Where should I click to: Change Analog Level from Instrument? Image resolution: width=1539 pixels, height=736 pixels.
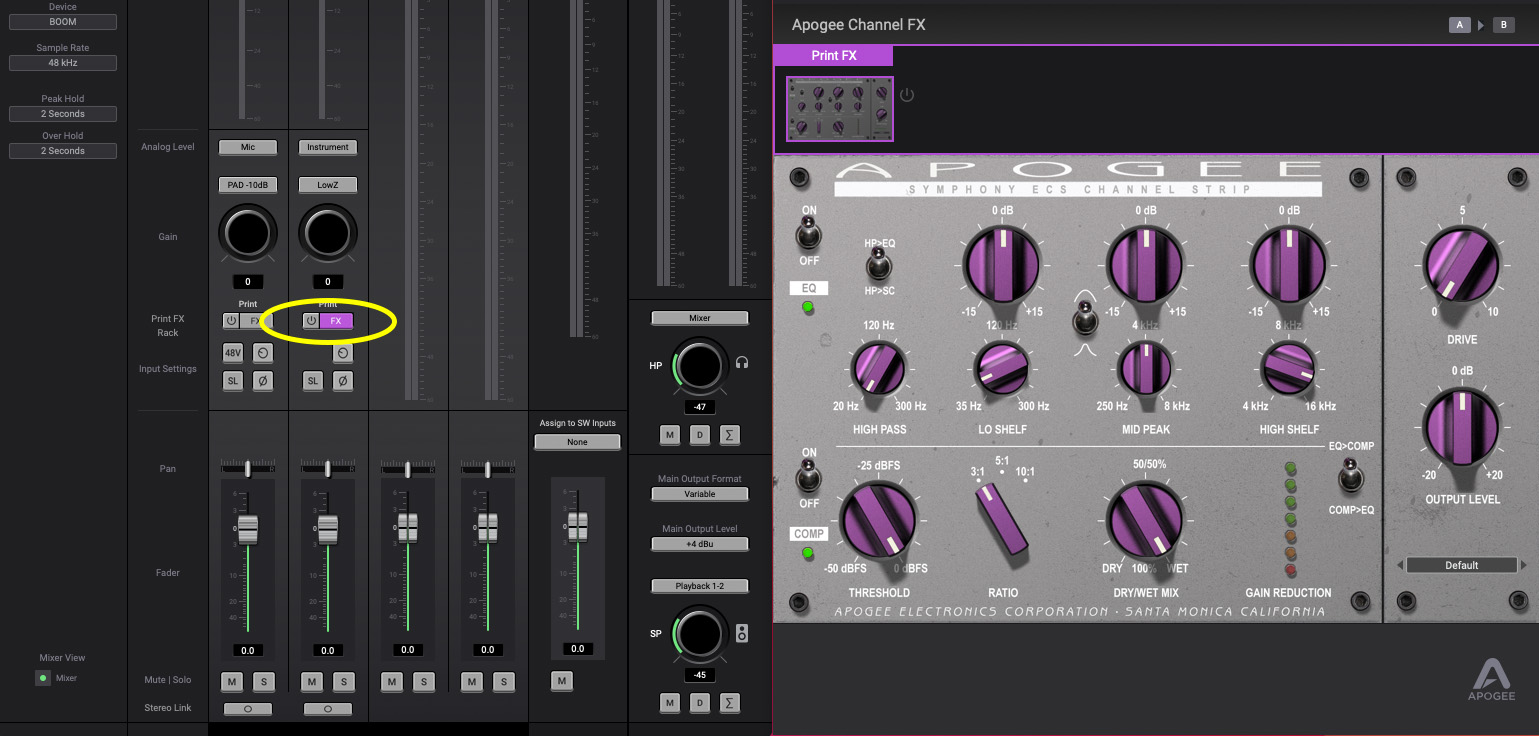[x=328, y=147]
